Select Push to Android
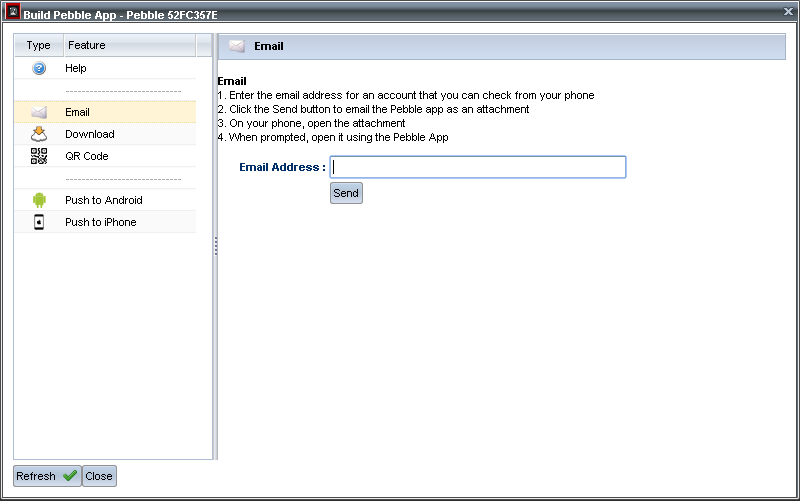This screenshot has height=501, width=800. click(x=105, y=200)
